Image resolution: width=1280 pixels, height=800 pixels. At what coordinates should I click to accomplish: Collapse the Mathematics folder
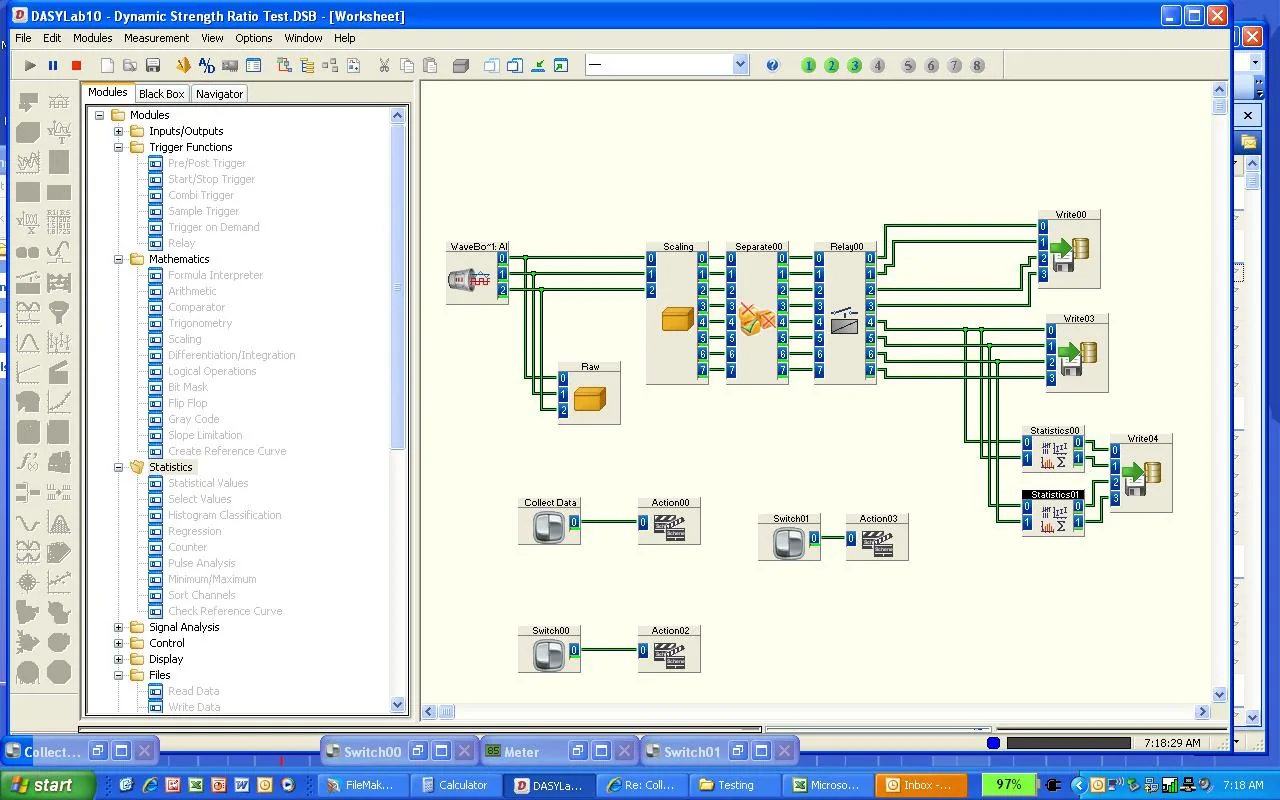[x=119, y=259]
